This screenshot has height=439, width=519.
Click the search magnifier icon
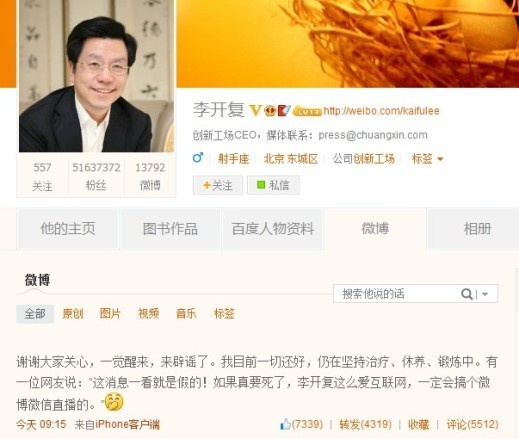pos(467,294)
